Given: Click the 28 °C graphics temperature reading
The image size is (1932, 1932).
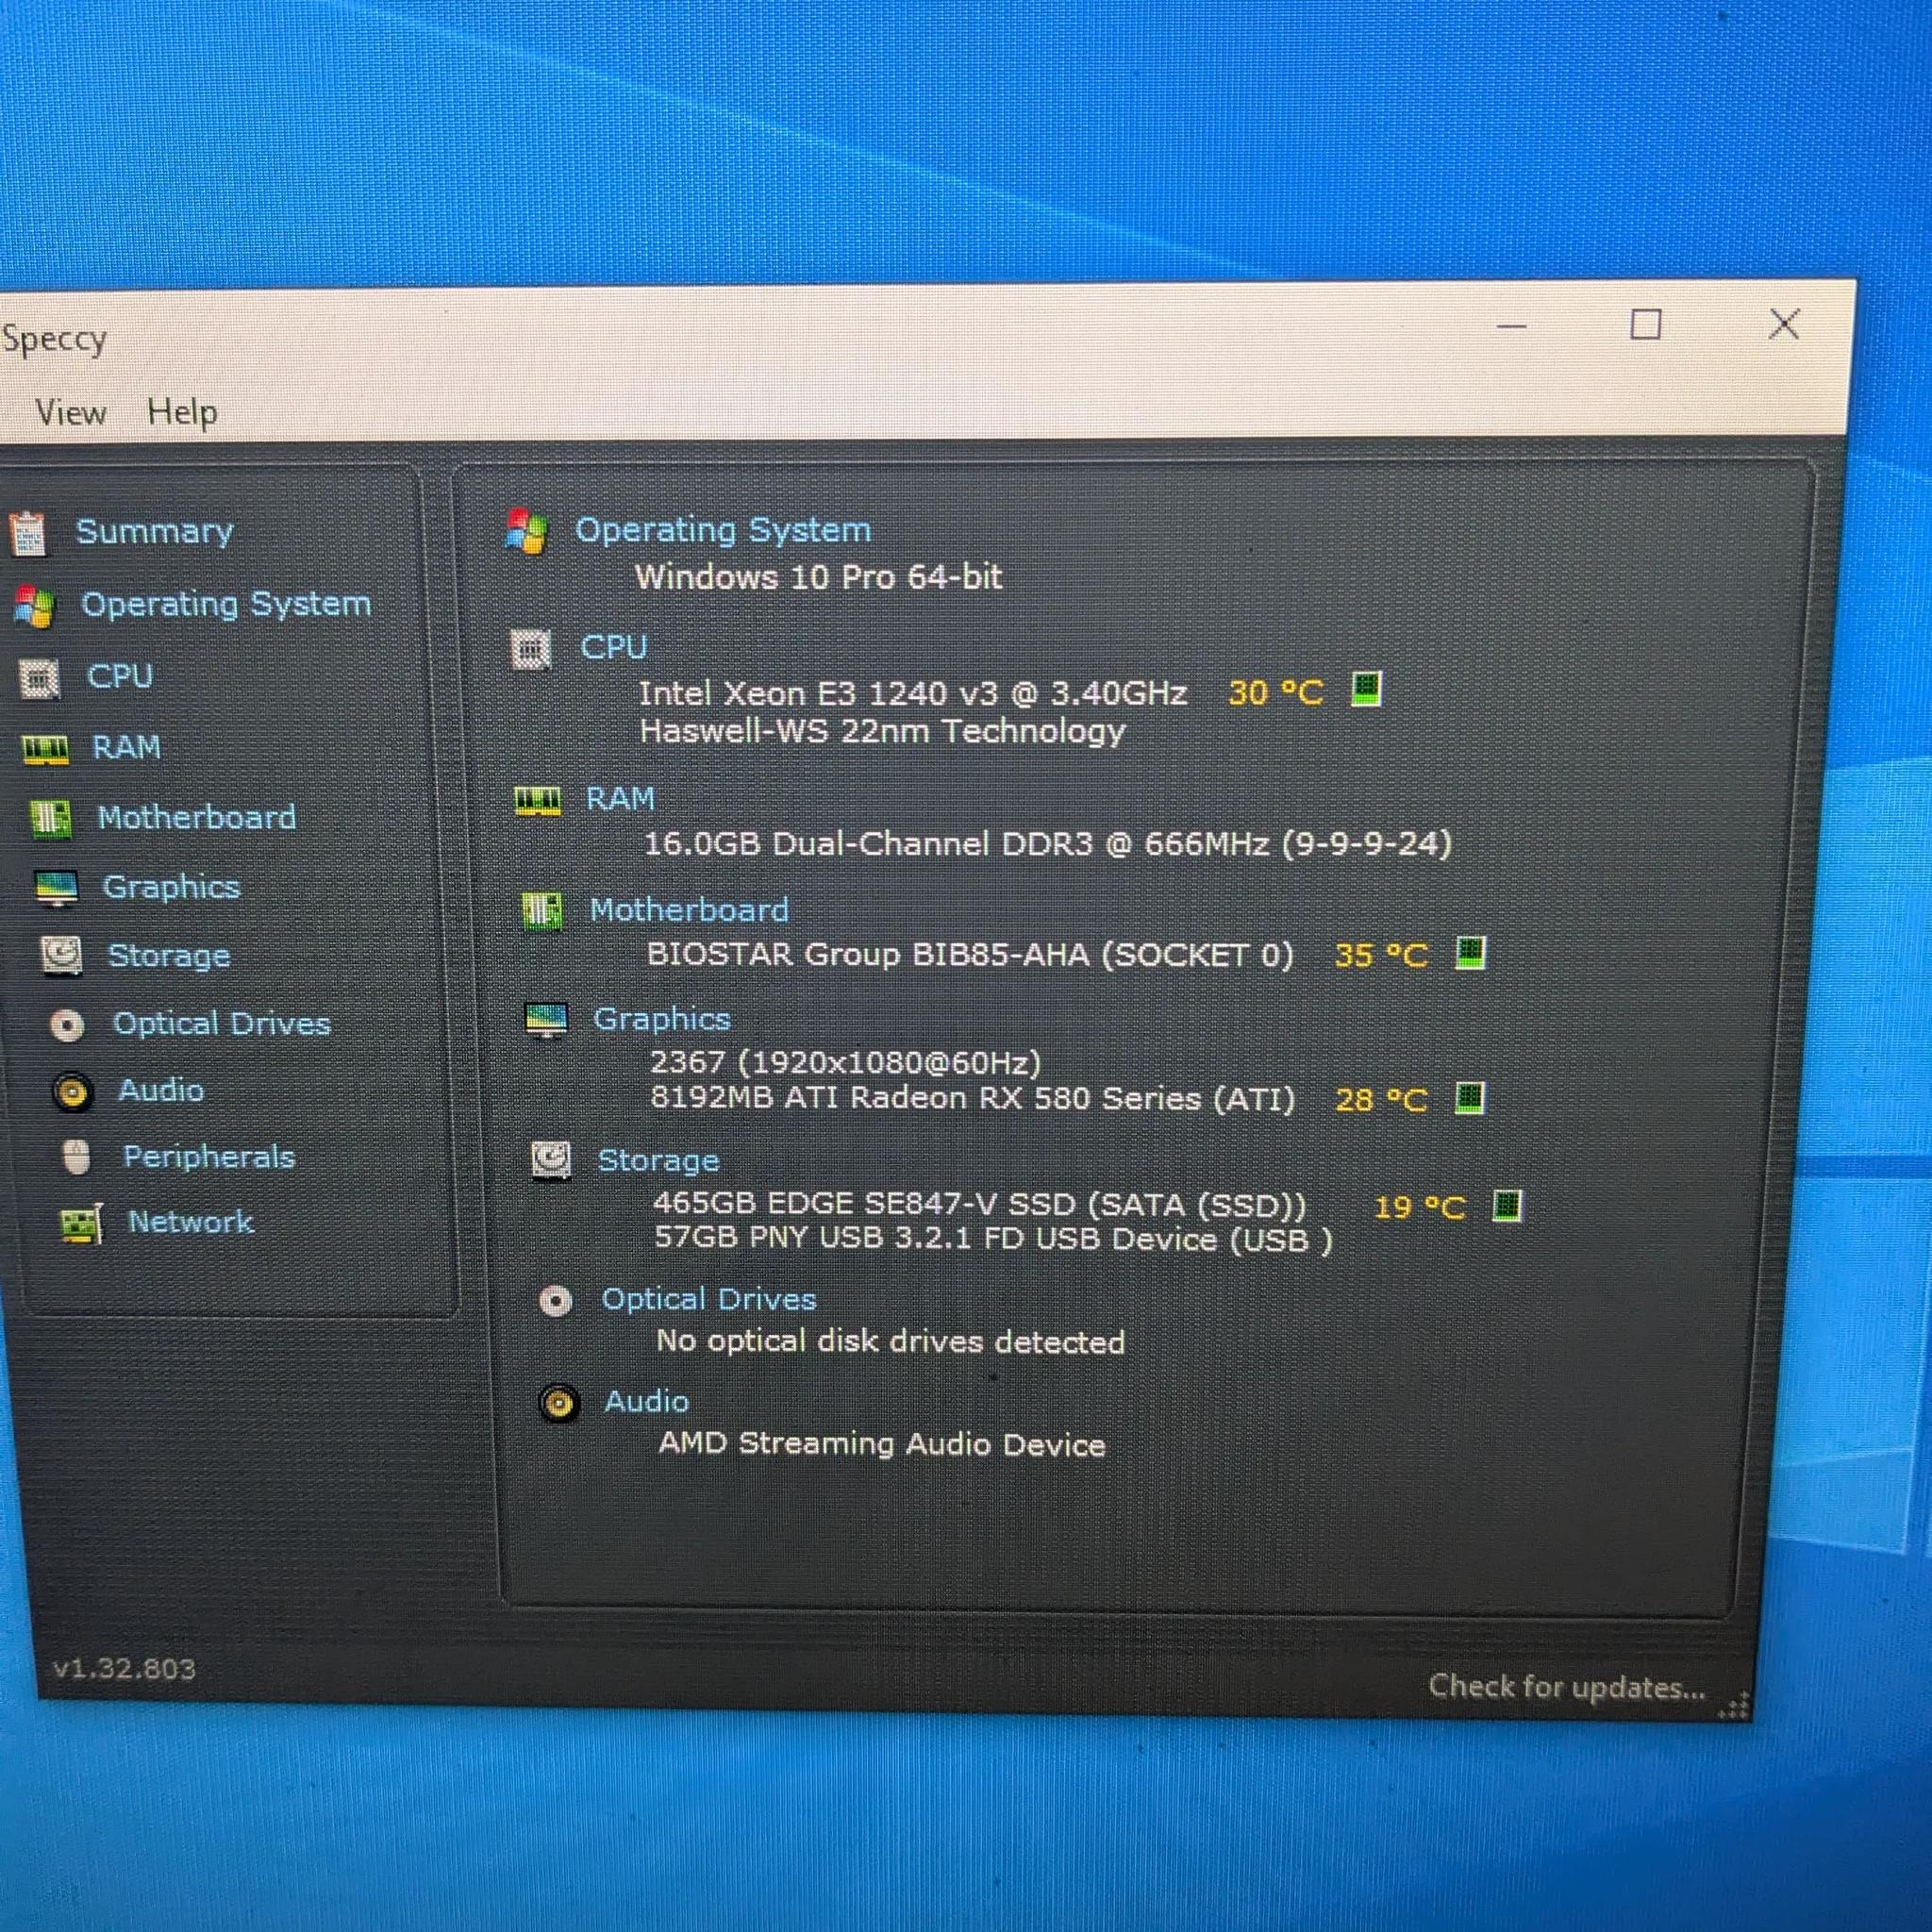Looking at the screenshot, I should tap(1381, 1101).
